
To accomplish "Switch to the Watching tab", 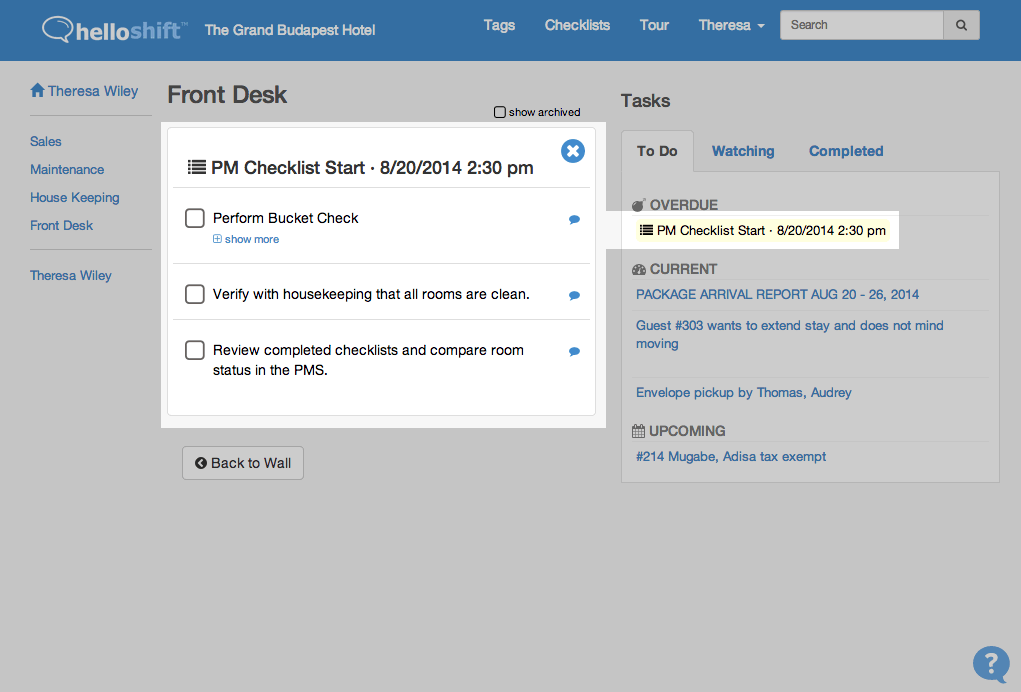I will pos(743,151).
